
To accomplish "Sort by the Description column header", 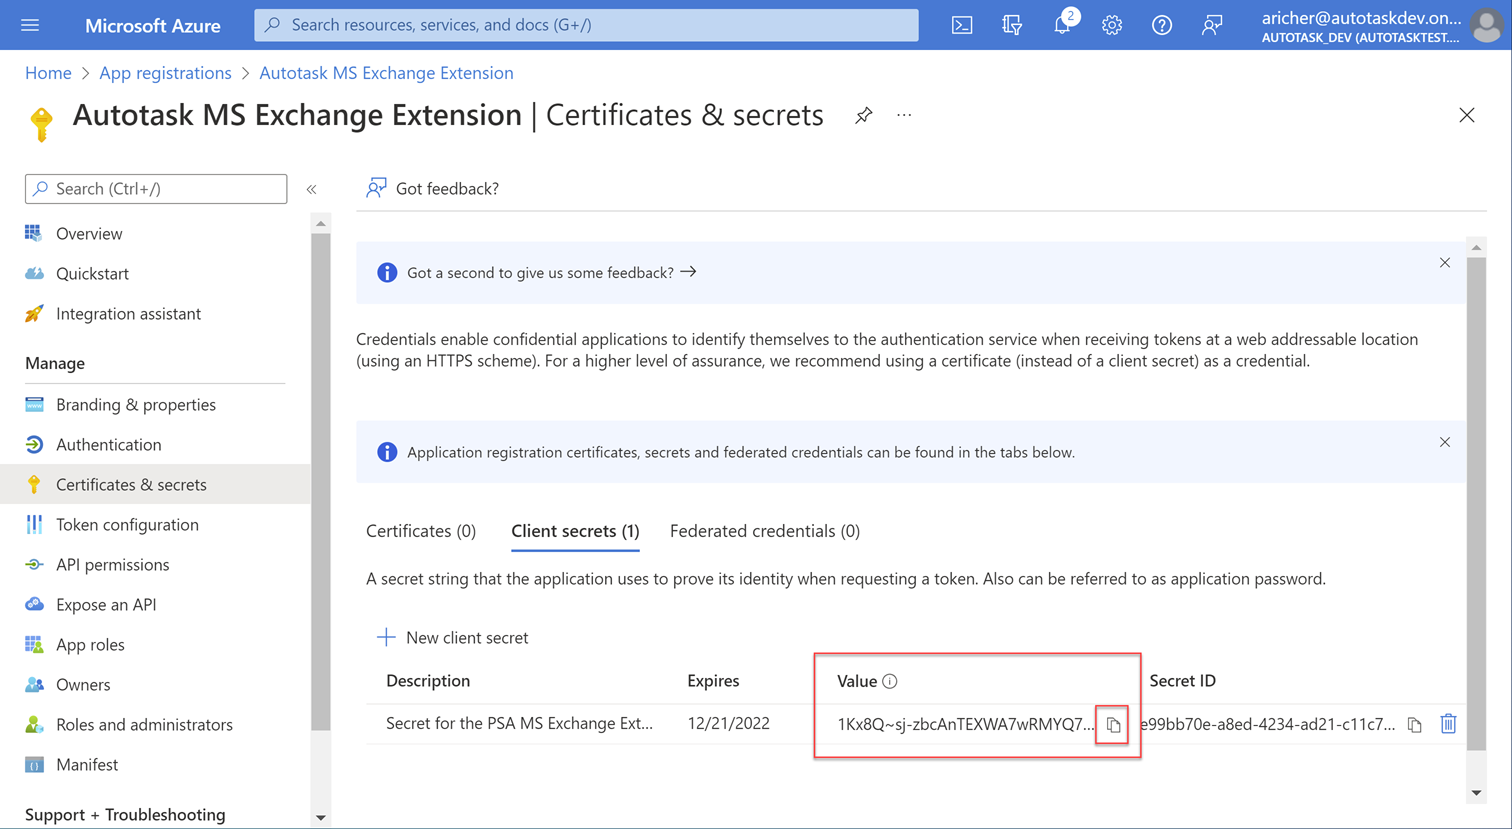I will [428, 681].
